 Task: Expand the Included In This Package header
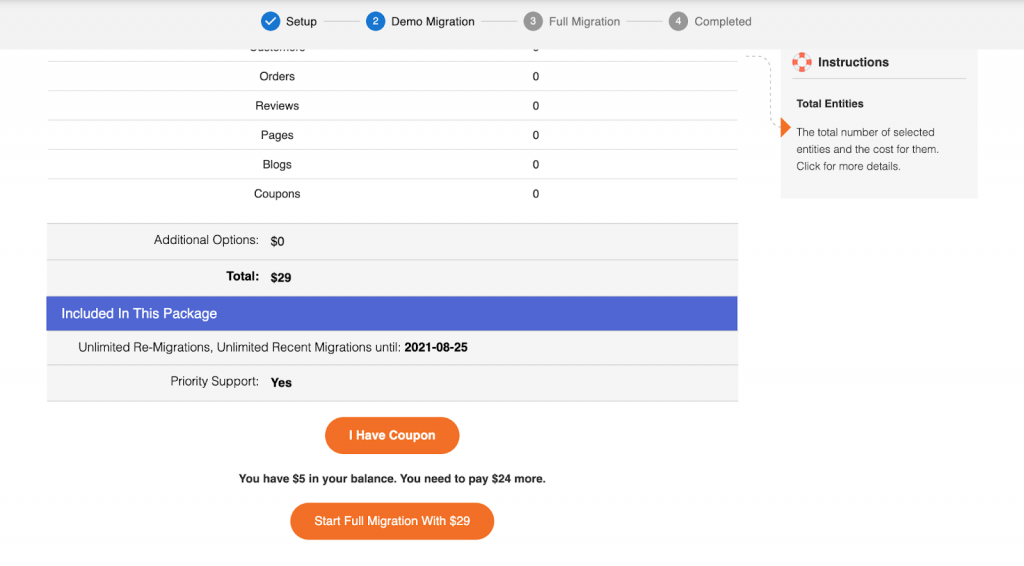coord(392,313)
